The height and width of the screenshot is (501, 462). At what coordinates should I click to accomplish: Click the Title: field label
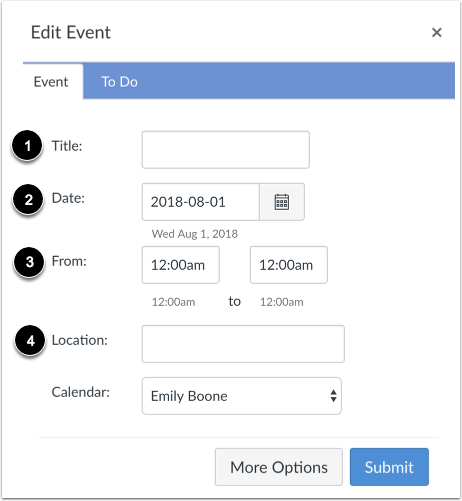point(67,146)
